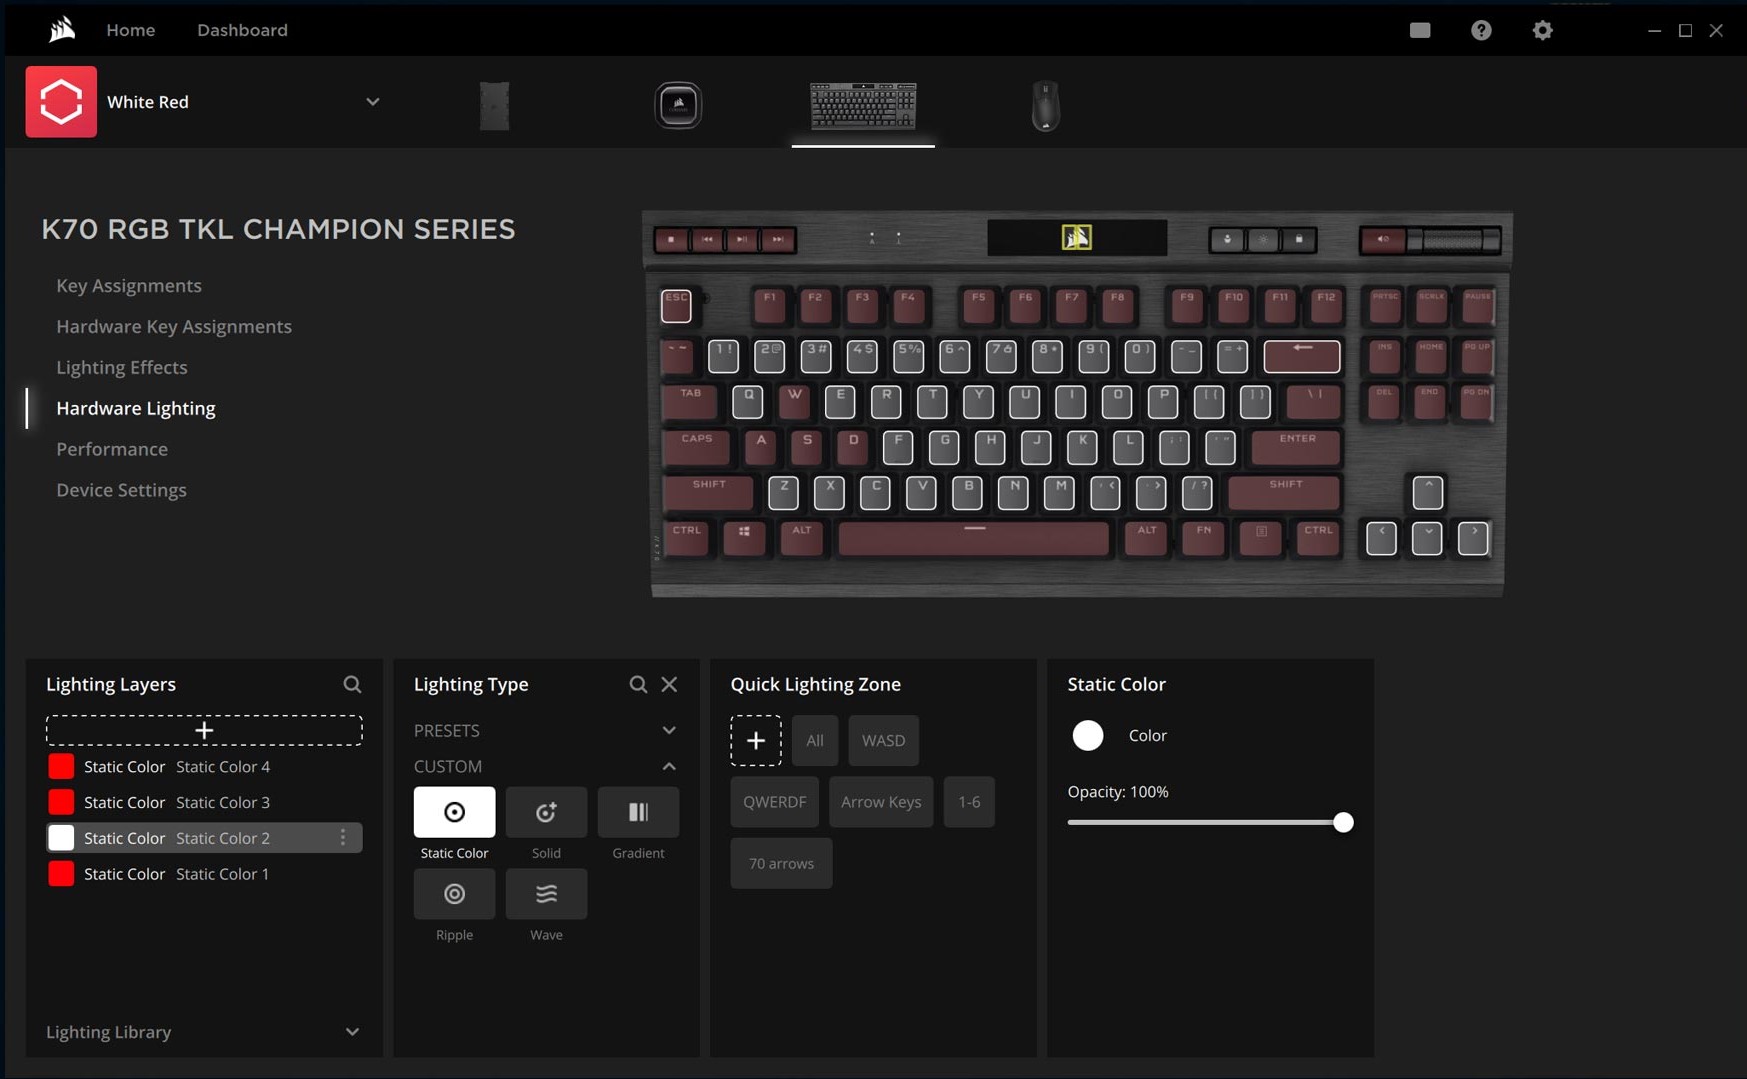Search lighting layers with magnifier icon

click(352, 685)
